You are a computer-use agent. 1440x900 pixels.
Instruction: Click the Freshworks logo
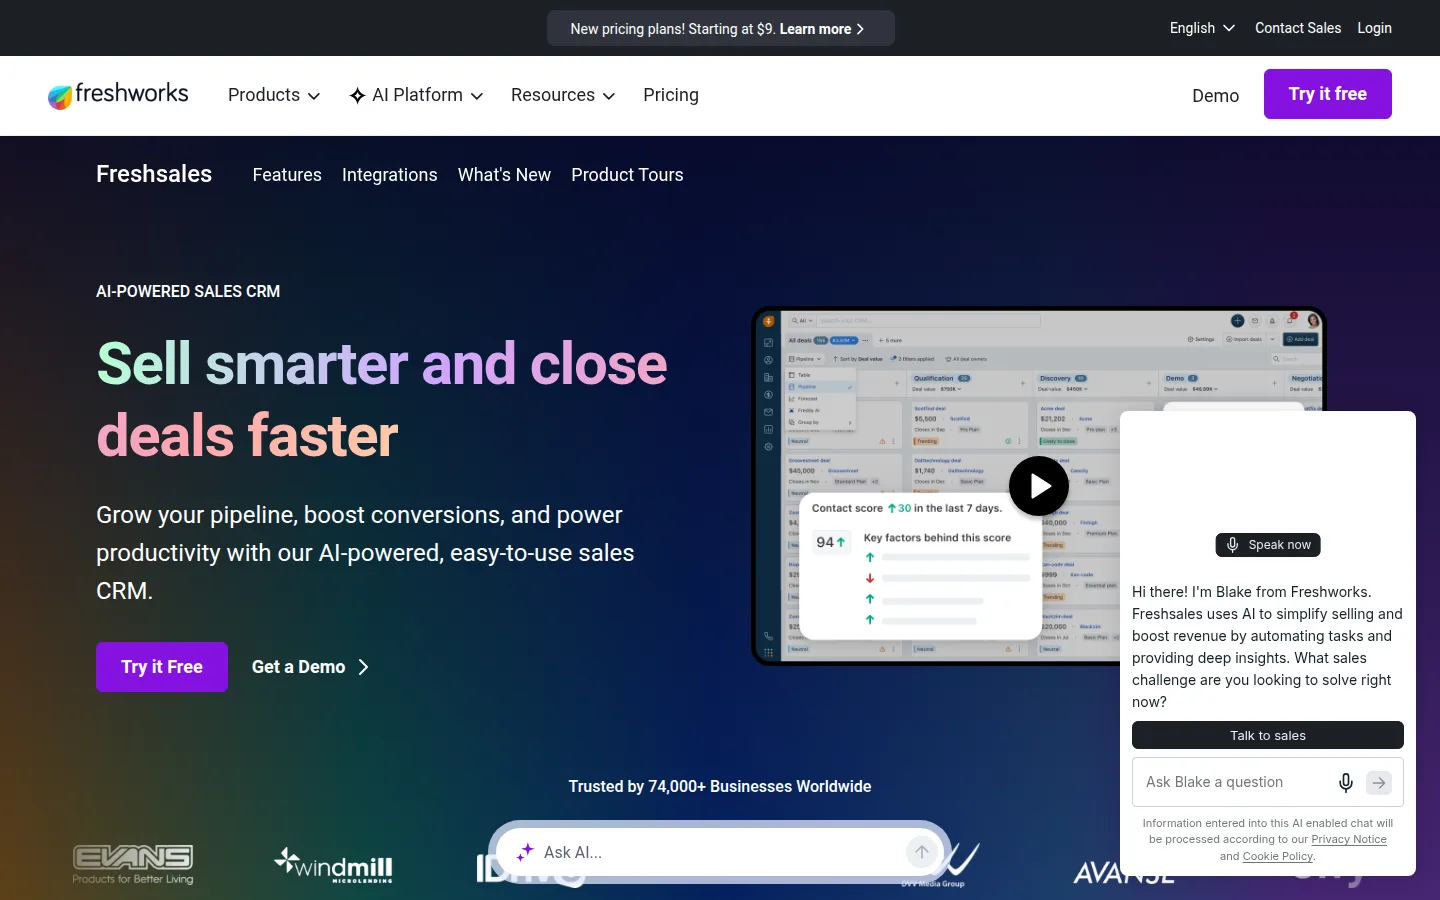coord(118,95)
